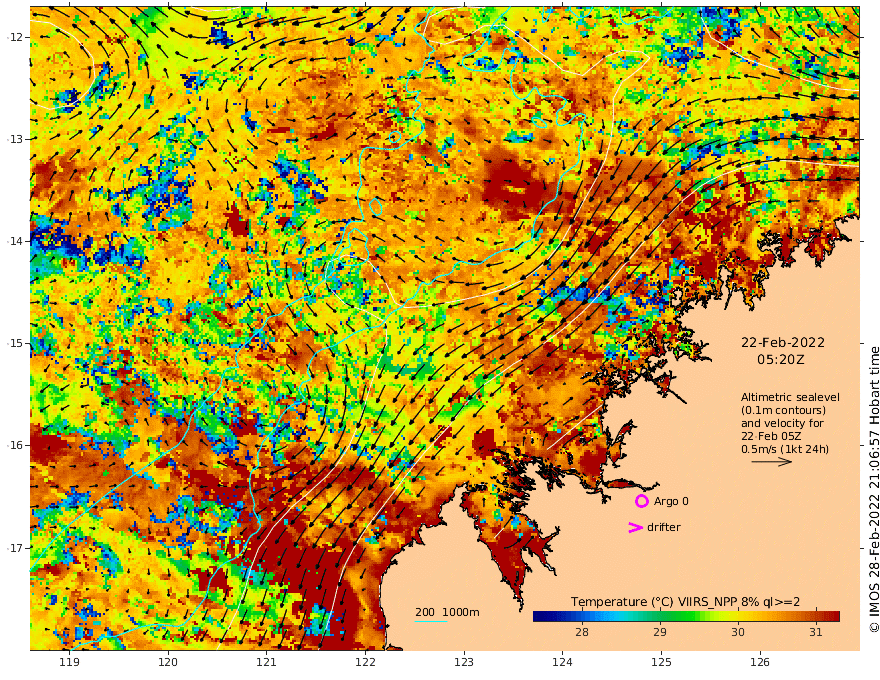Click the longitude label 123
Image resolution: width=880 pixels, height=680 pixels.
[x=464, y=662]
